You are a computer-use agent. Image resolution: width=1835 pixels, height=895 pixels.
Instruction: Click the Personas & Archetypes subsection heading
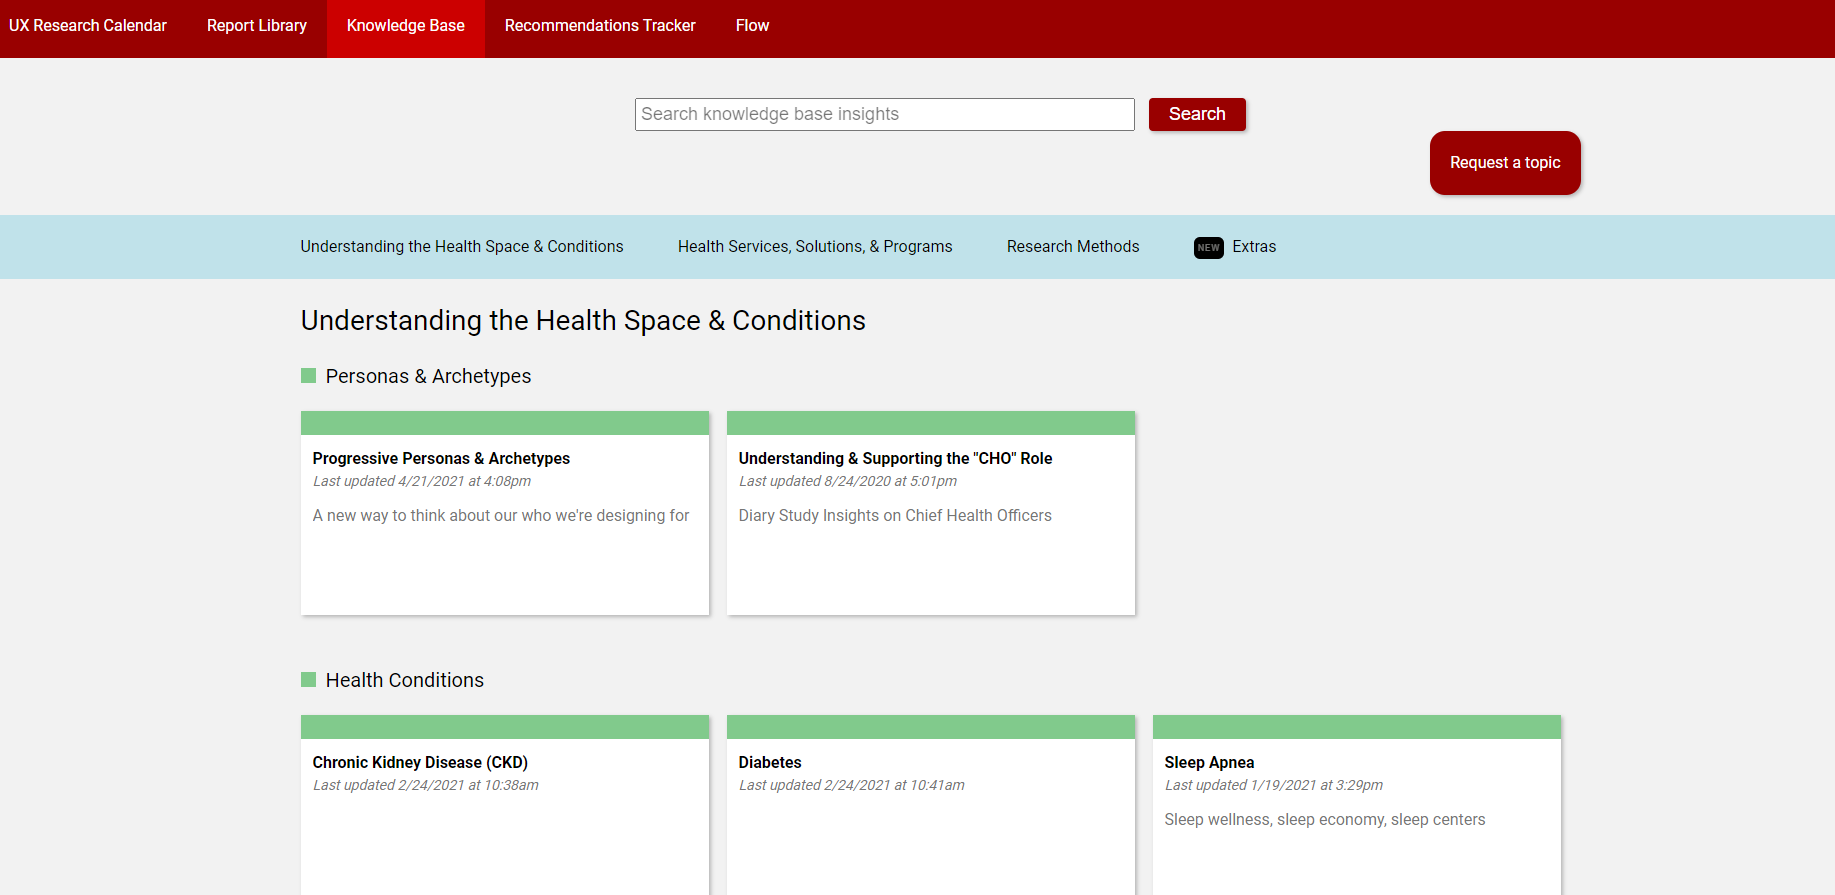(x=428, y=376)
